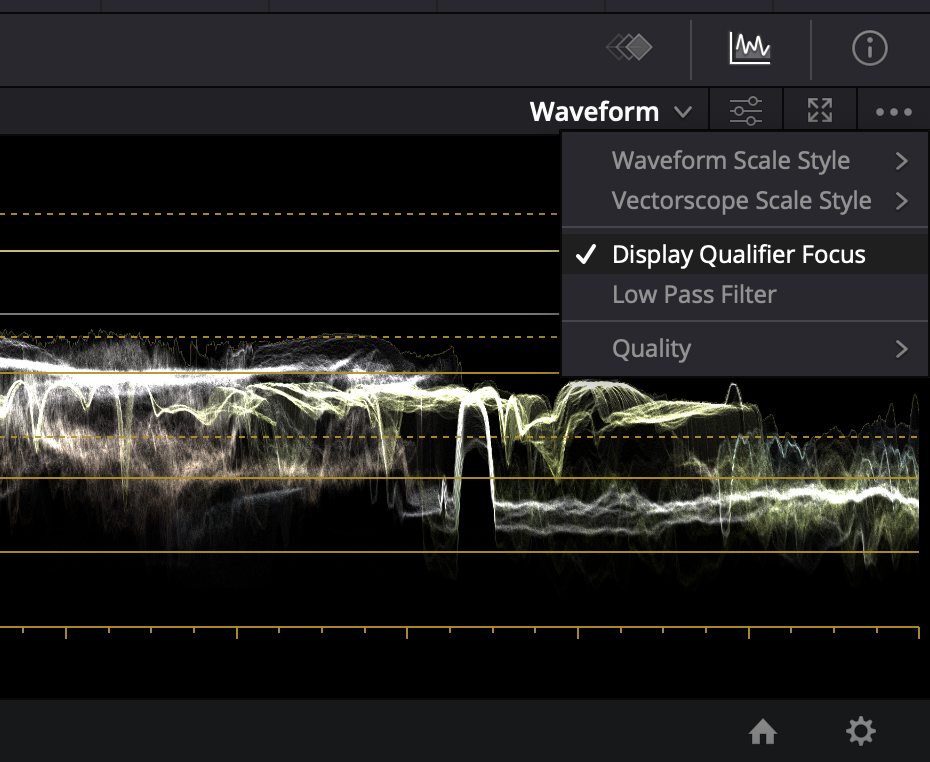
Task: Uncheck Display Qualifier Focus checkmark
Action: [x=586, y=255]
